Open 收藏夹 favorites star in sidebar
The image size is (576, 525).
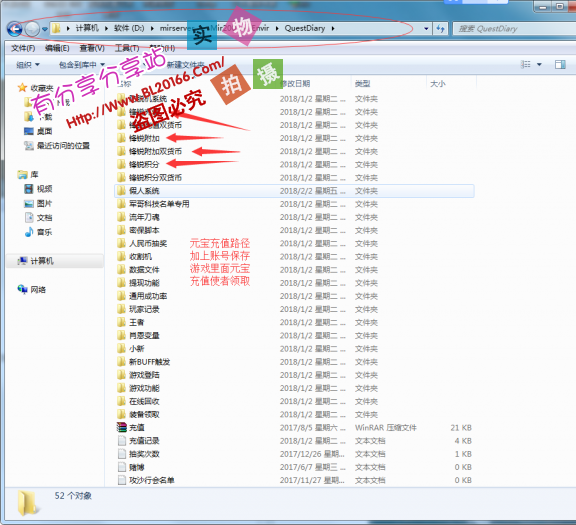click(x=22, y=88)
